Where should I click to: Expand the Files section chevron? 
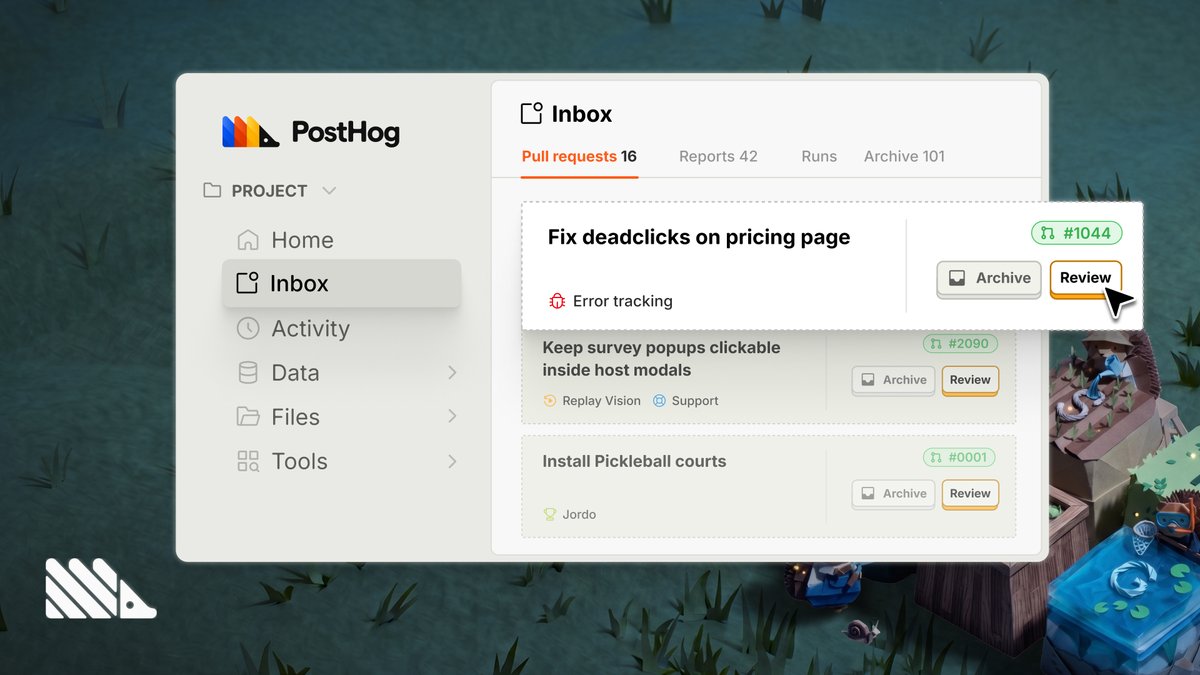coord(452,417)
